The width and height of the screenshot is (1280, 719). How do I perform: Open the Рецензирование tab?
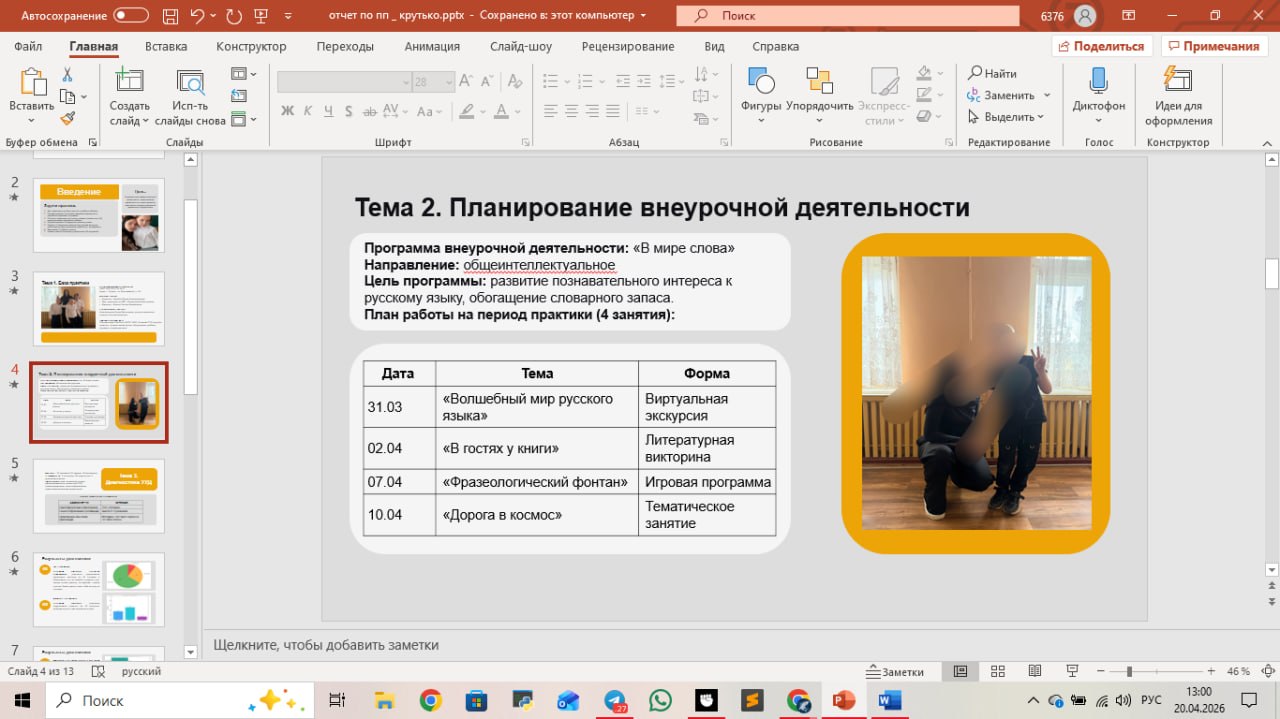pos(628,46)
